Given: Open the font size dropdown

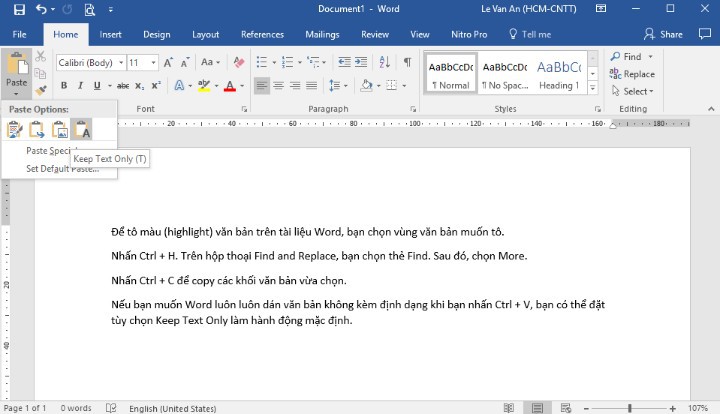Looking at the screenshot, I should pyautogui.click(x=153, y=62).
